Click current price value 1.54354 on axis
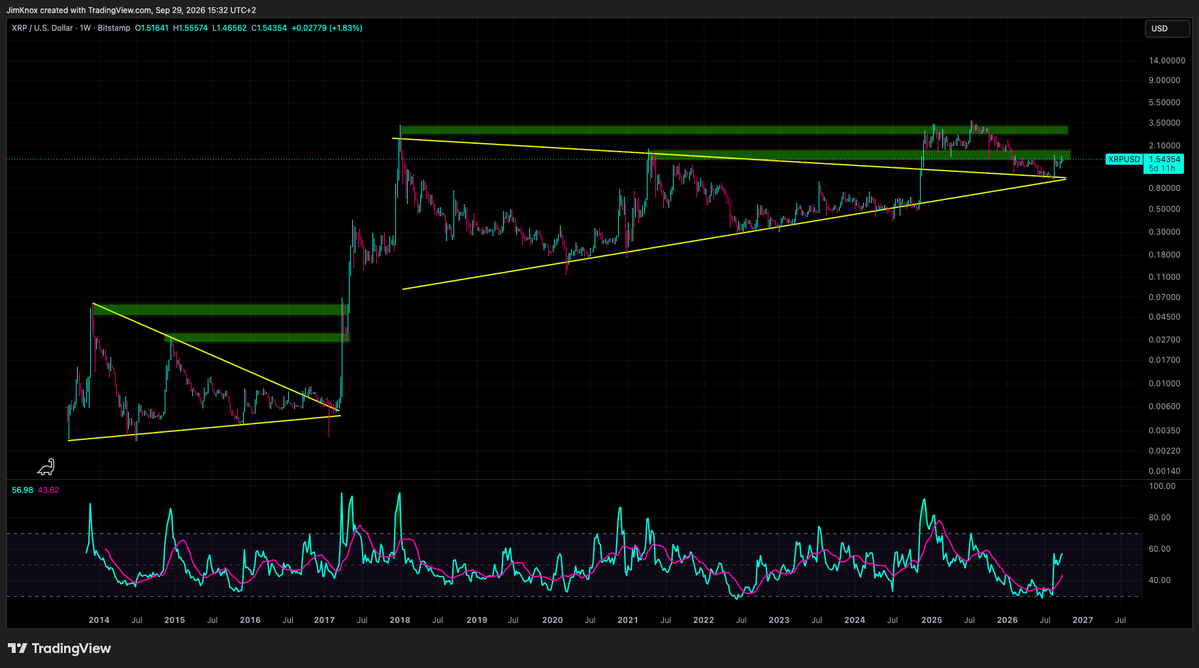1199x668 pixels. point(1164,159)
